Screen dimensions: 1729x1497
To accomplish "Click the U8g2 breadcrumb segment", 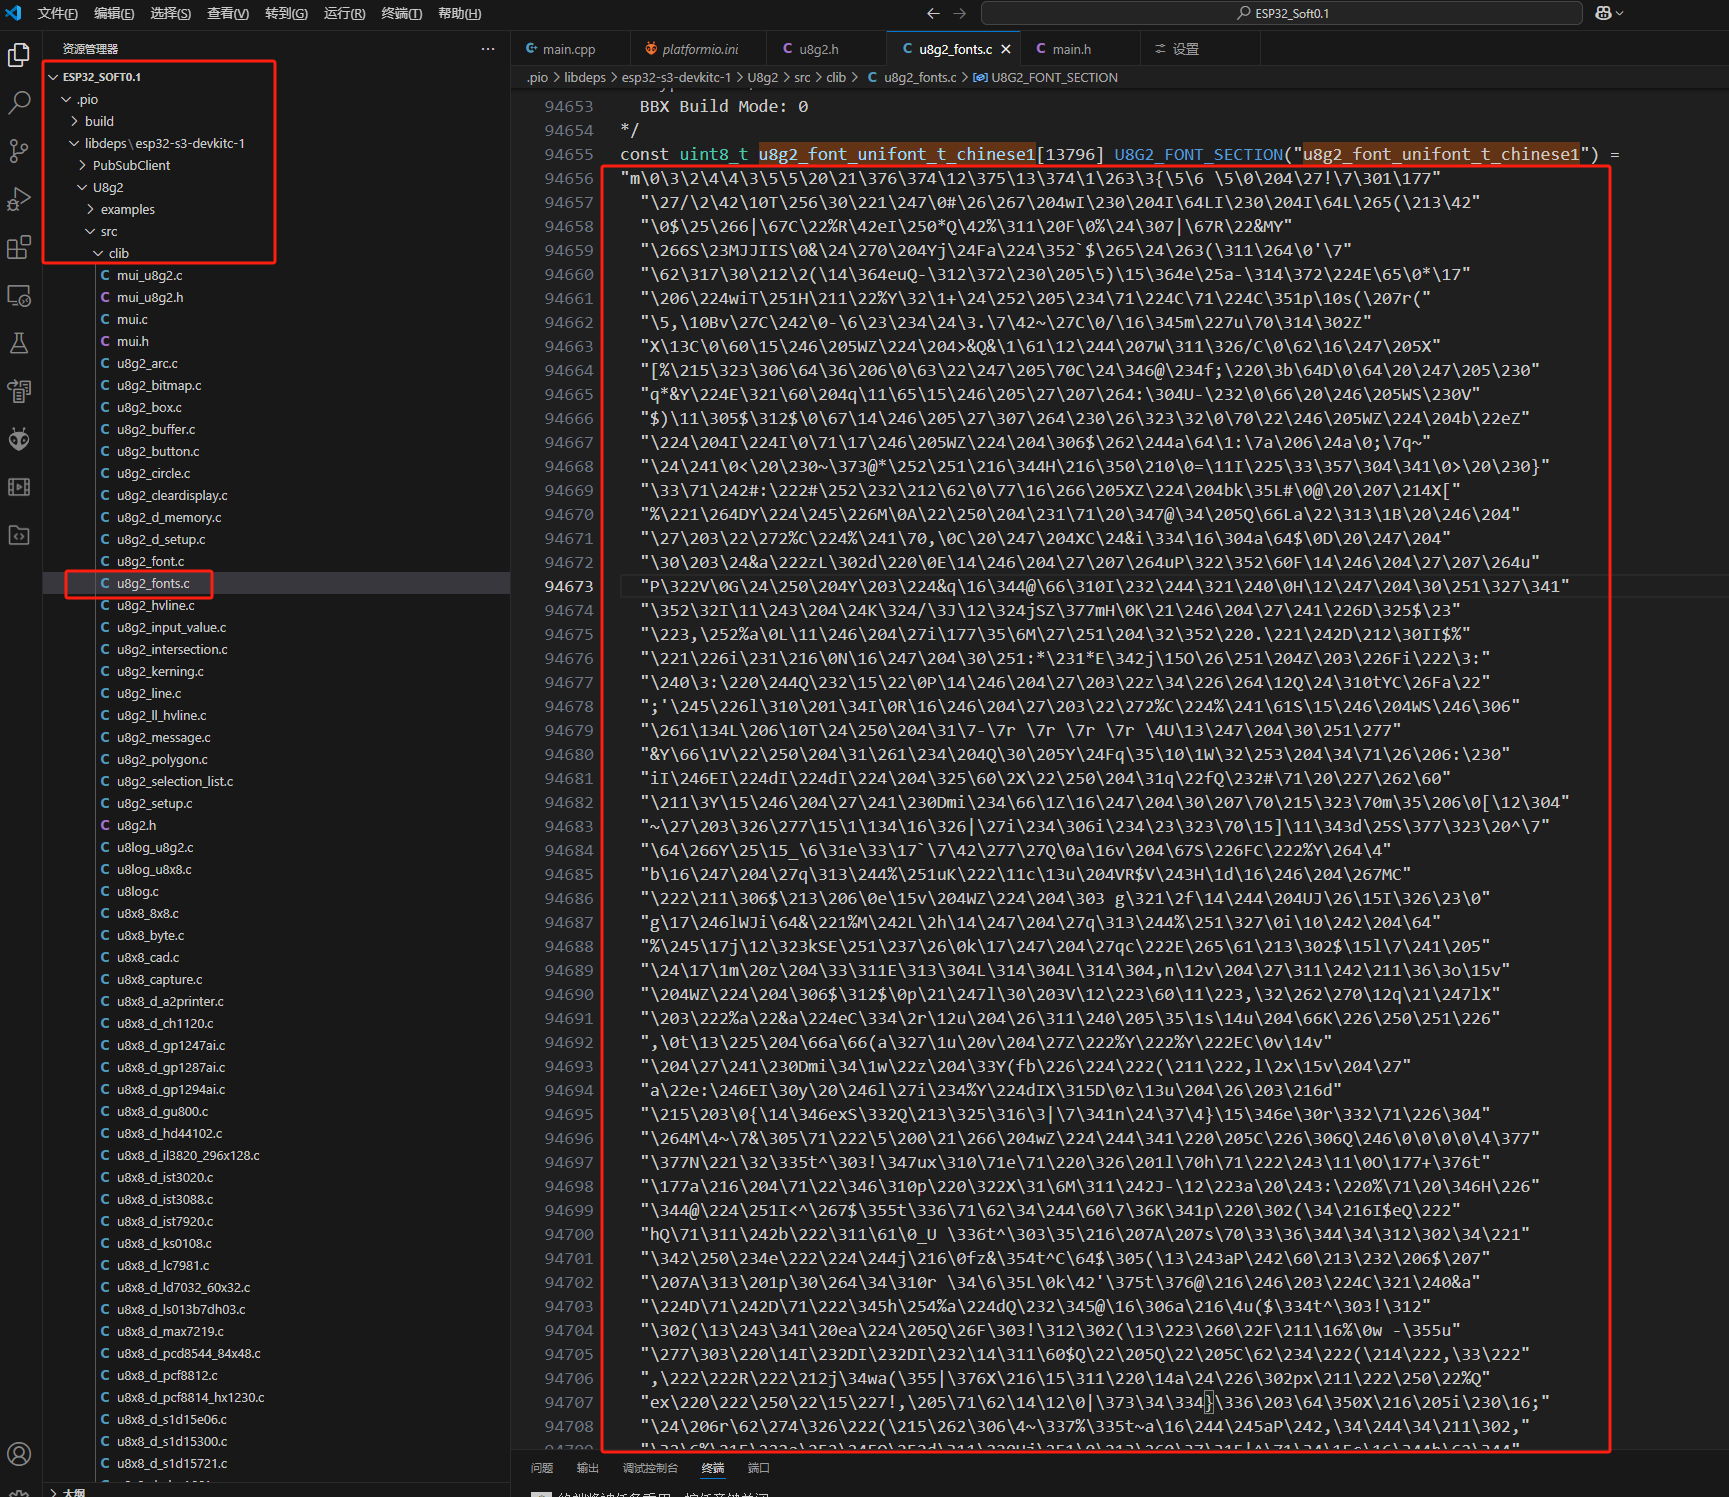I will (x=762, y=77).
